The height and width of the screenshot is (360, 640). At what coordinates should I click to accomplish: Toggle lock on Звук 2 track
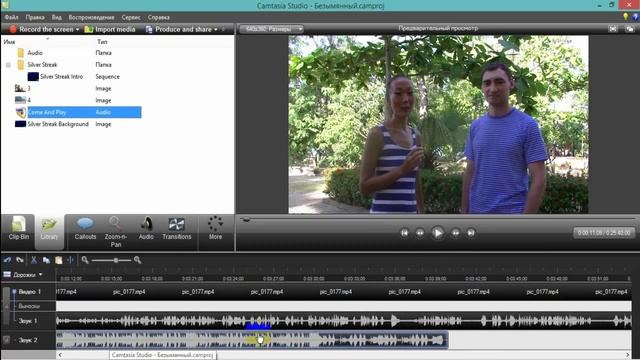click(x=6, y=340)
